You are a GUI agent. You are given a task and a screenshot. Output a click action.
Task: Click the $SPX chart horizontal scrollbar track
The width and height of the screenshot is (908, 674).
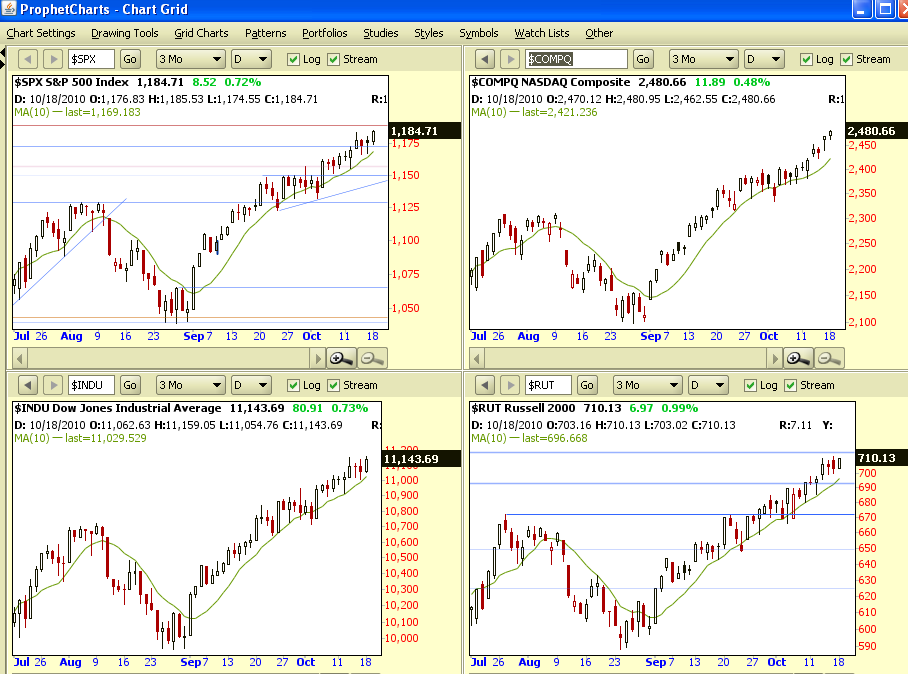pos(168,359)
